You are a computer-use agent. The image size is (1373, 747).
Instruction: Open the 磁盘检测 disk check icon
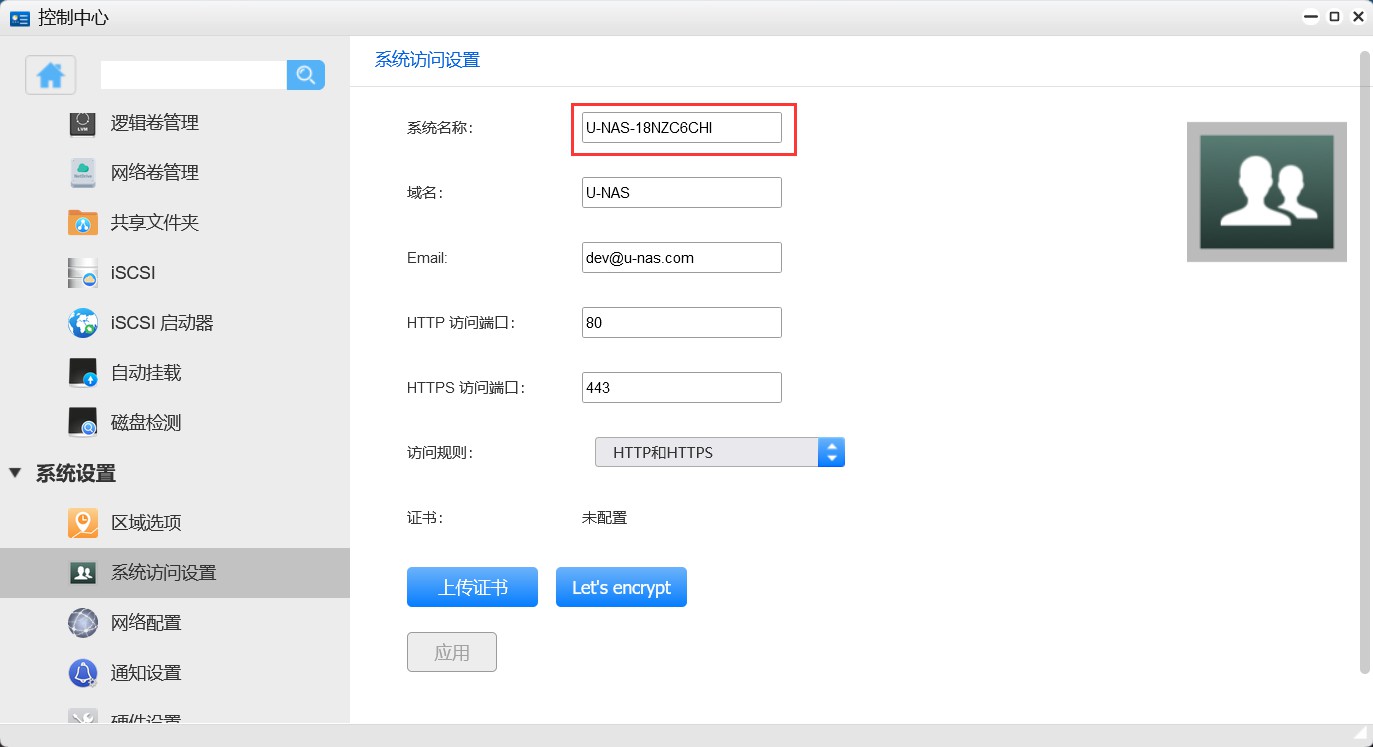coord(83,423)
